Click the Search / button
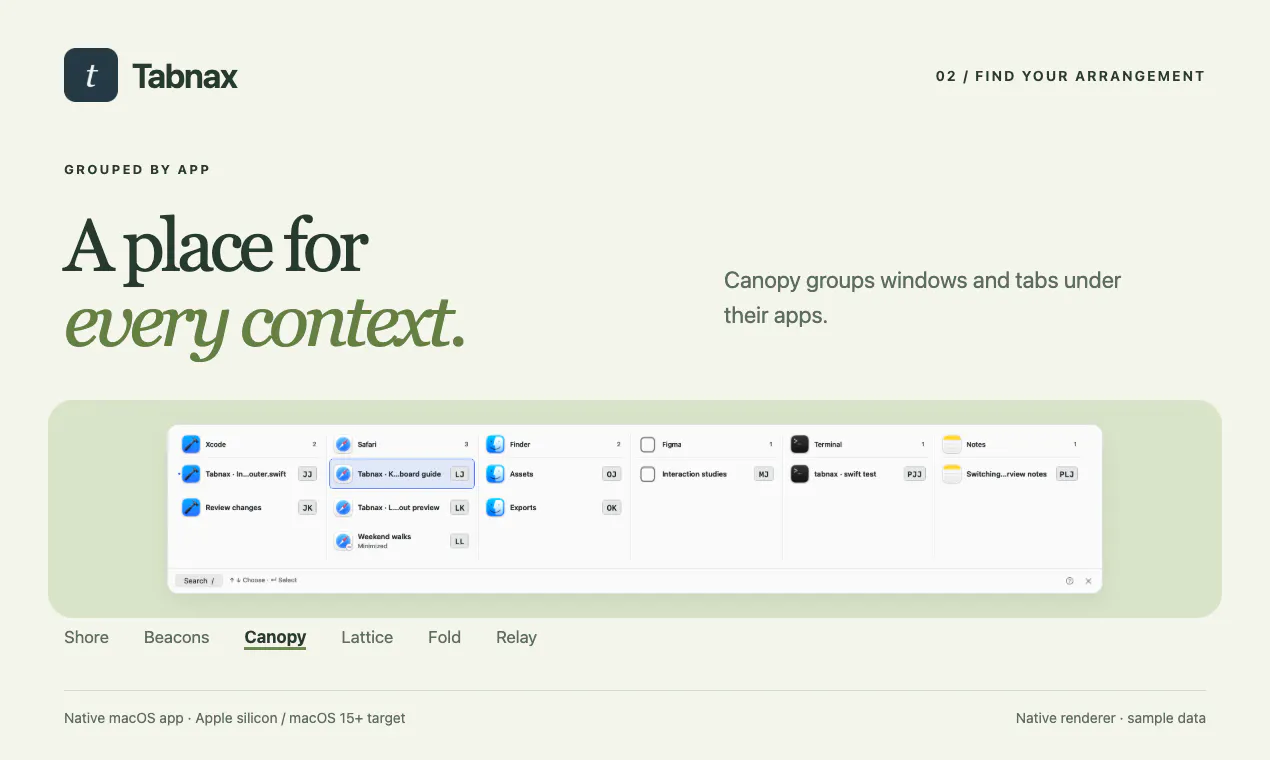This screenshot has width=1270, height=760. click(198, 580)
